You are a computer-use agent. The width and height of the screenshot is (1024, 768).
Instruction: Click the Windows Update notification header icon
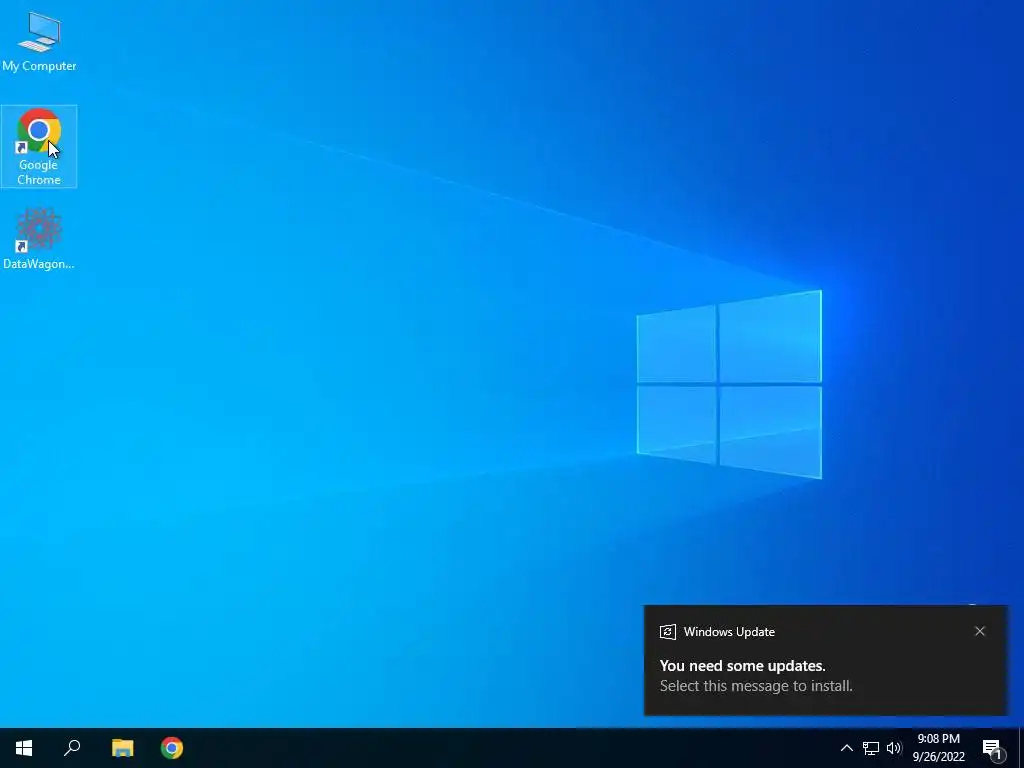[667, 632]
